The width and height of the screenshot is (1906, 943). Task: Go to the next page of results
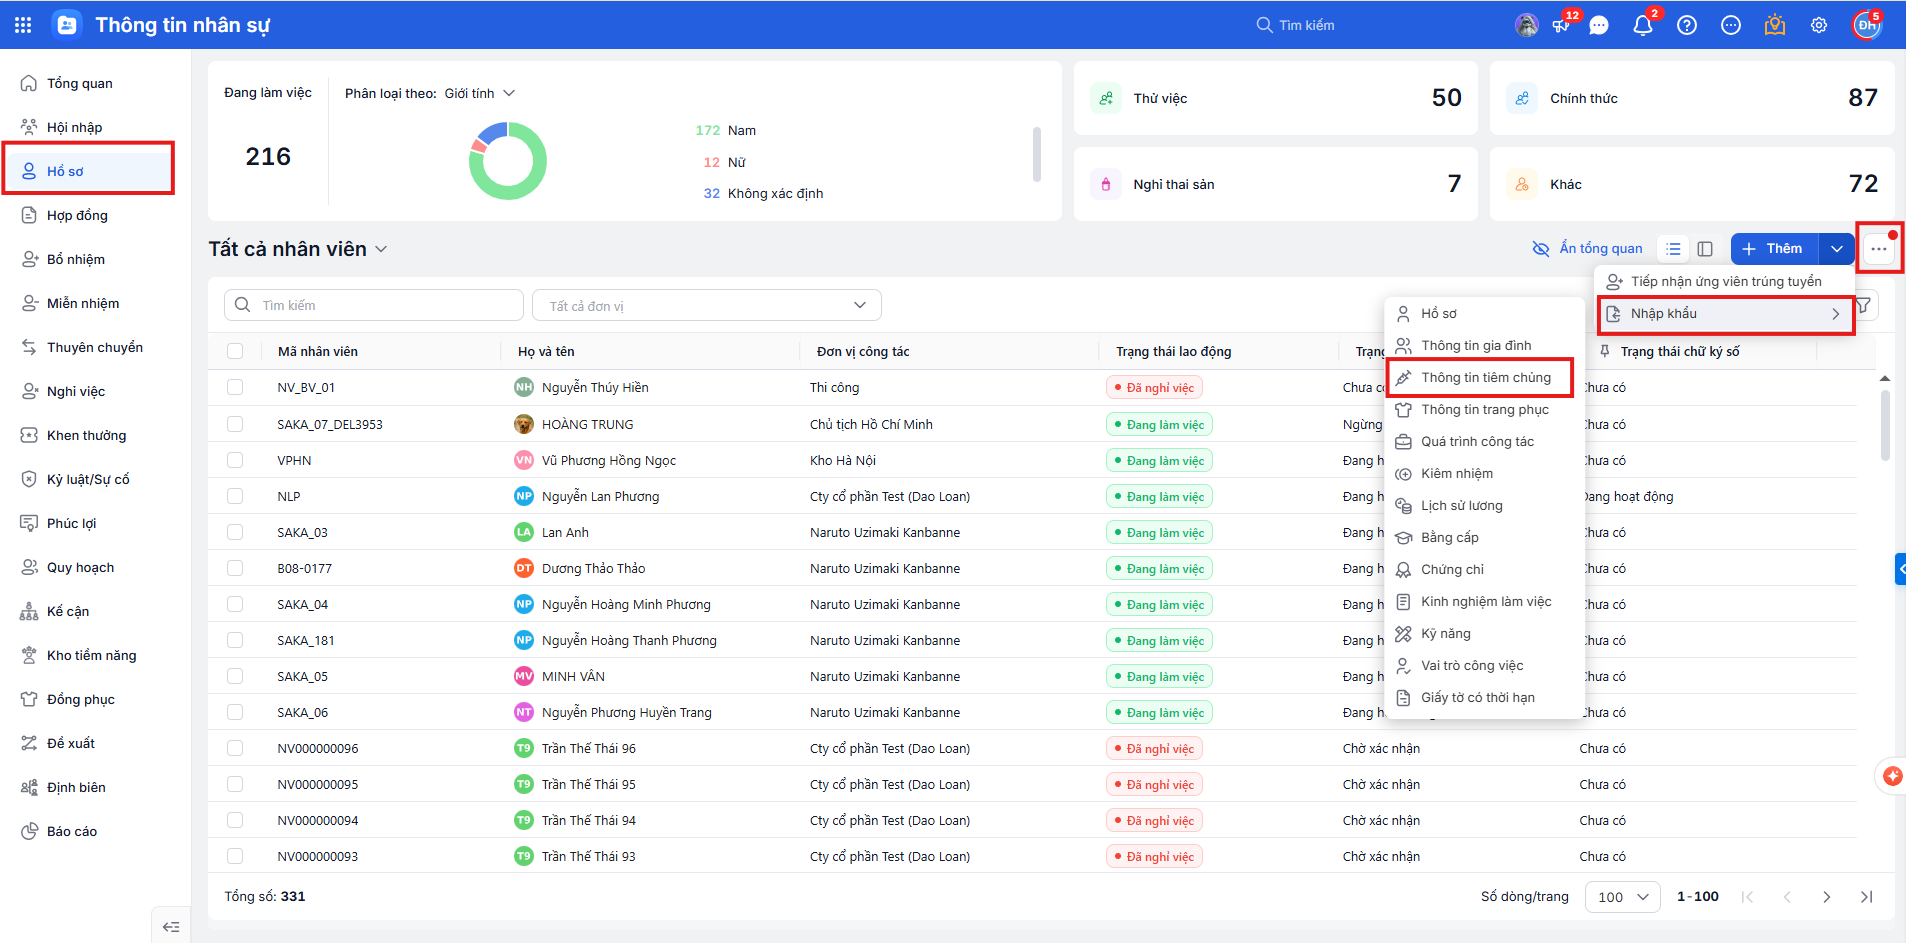(x=1827, y=897)
